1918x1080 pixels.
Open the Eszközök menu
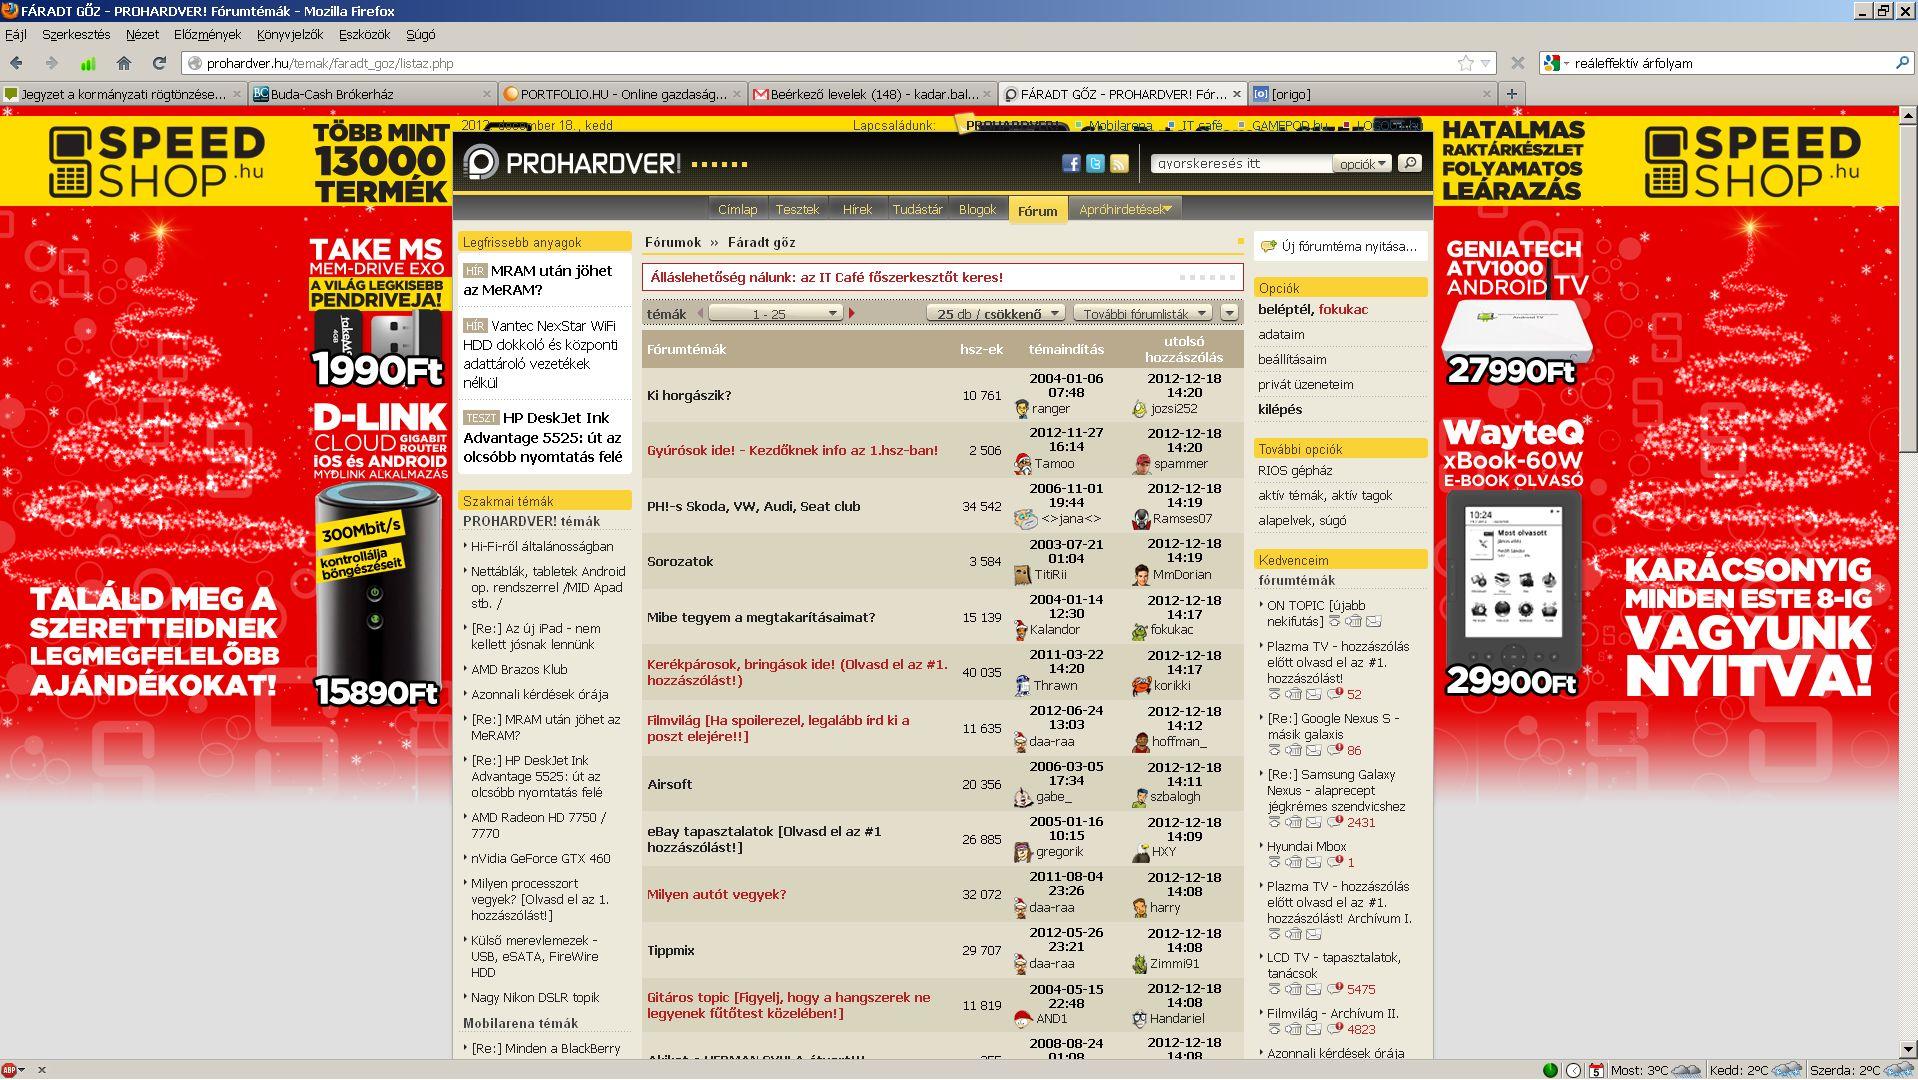pos(364,34)
